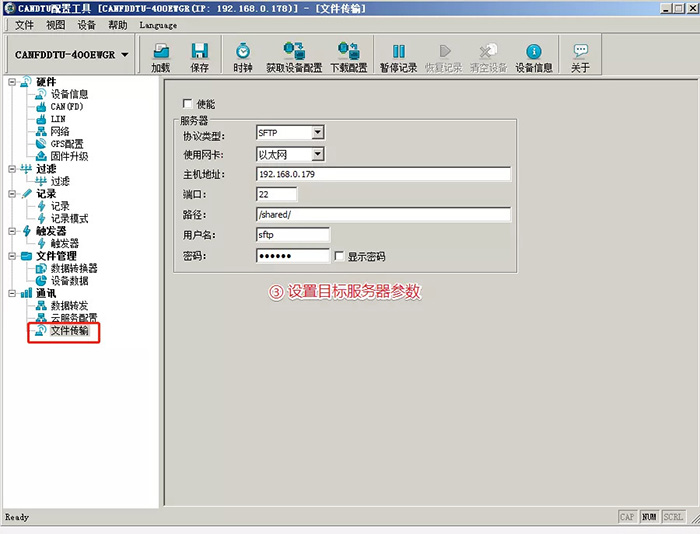700x534 pixels.
Task: Collapse the 硬件 tree node
Action: [11, 82]
